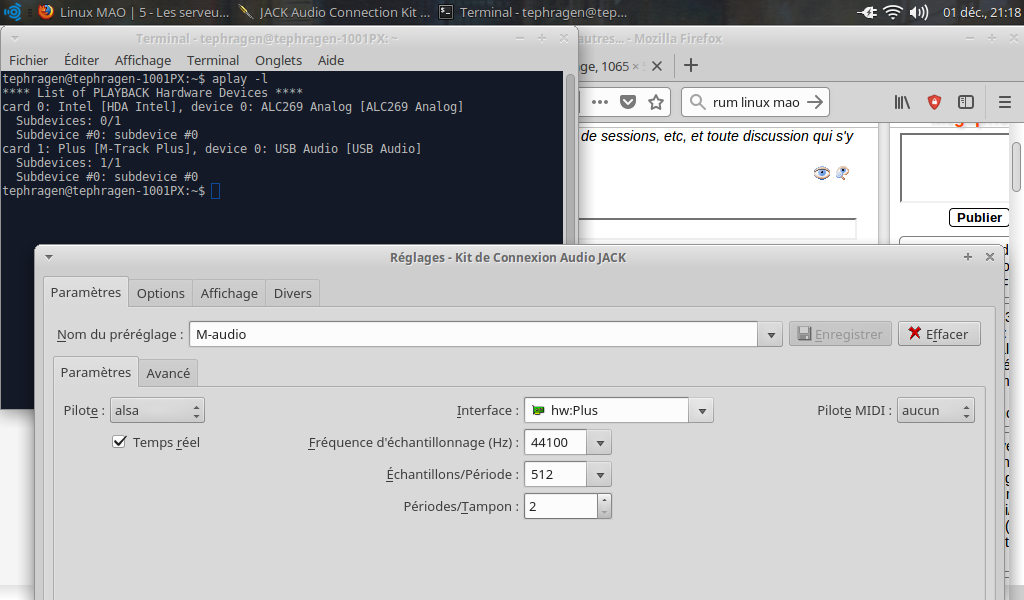Close the JACK Réglages window
The image size is (1024, 600).
989,257
